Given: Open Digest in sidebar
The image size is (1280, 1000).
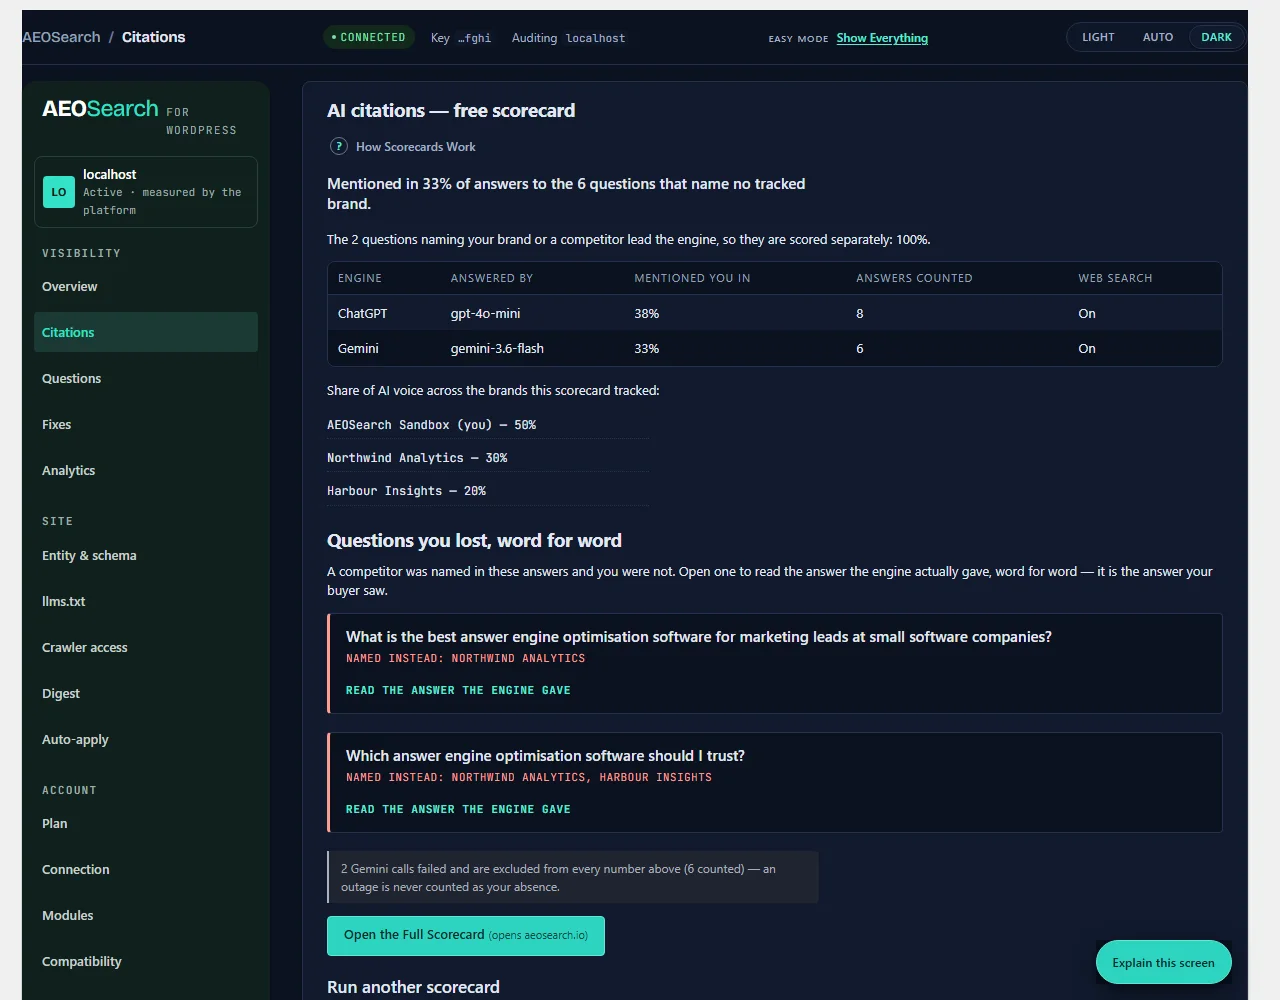Looking at the screenshot, I should pos(146,693).
